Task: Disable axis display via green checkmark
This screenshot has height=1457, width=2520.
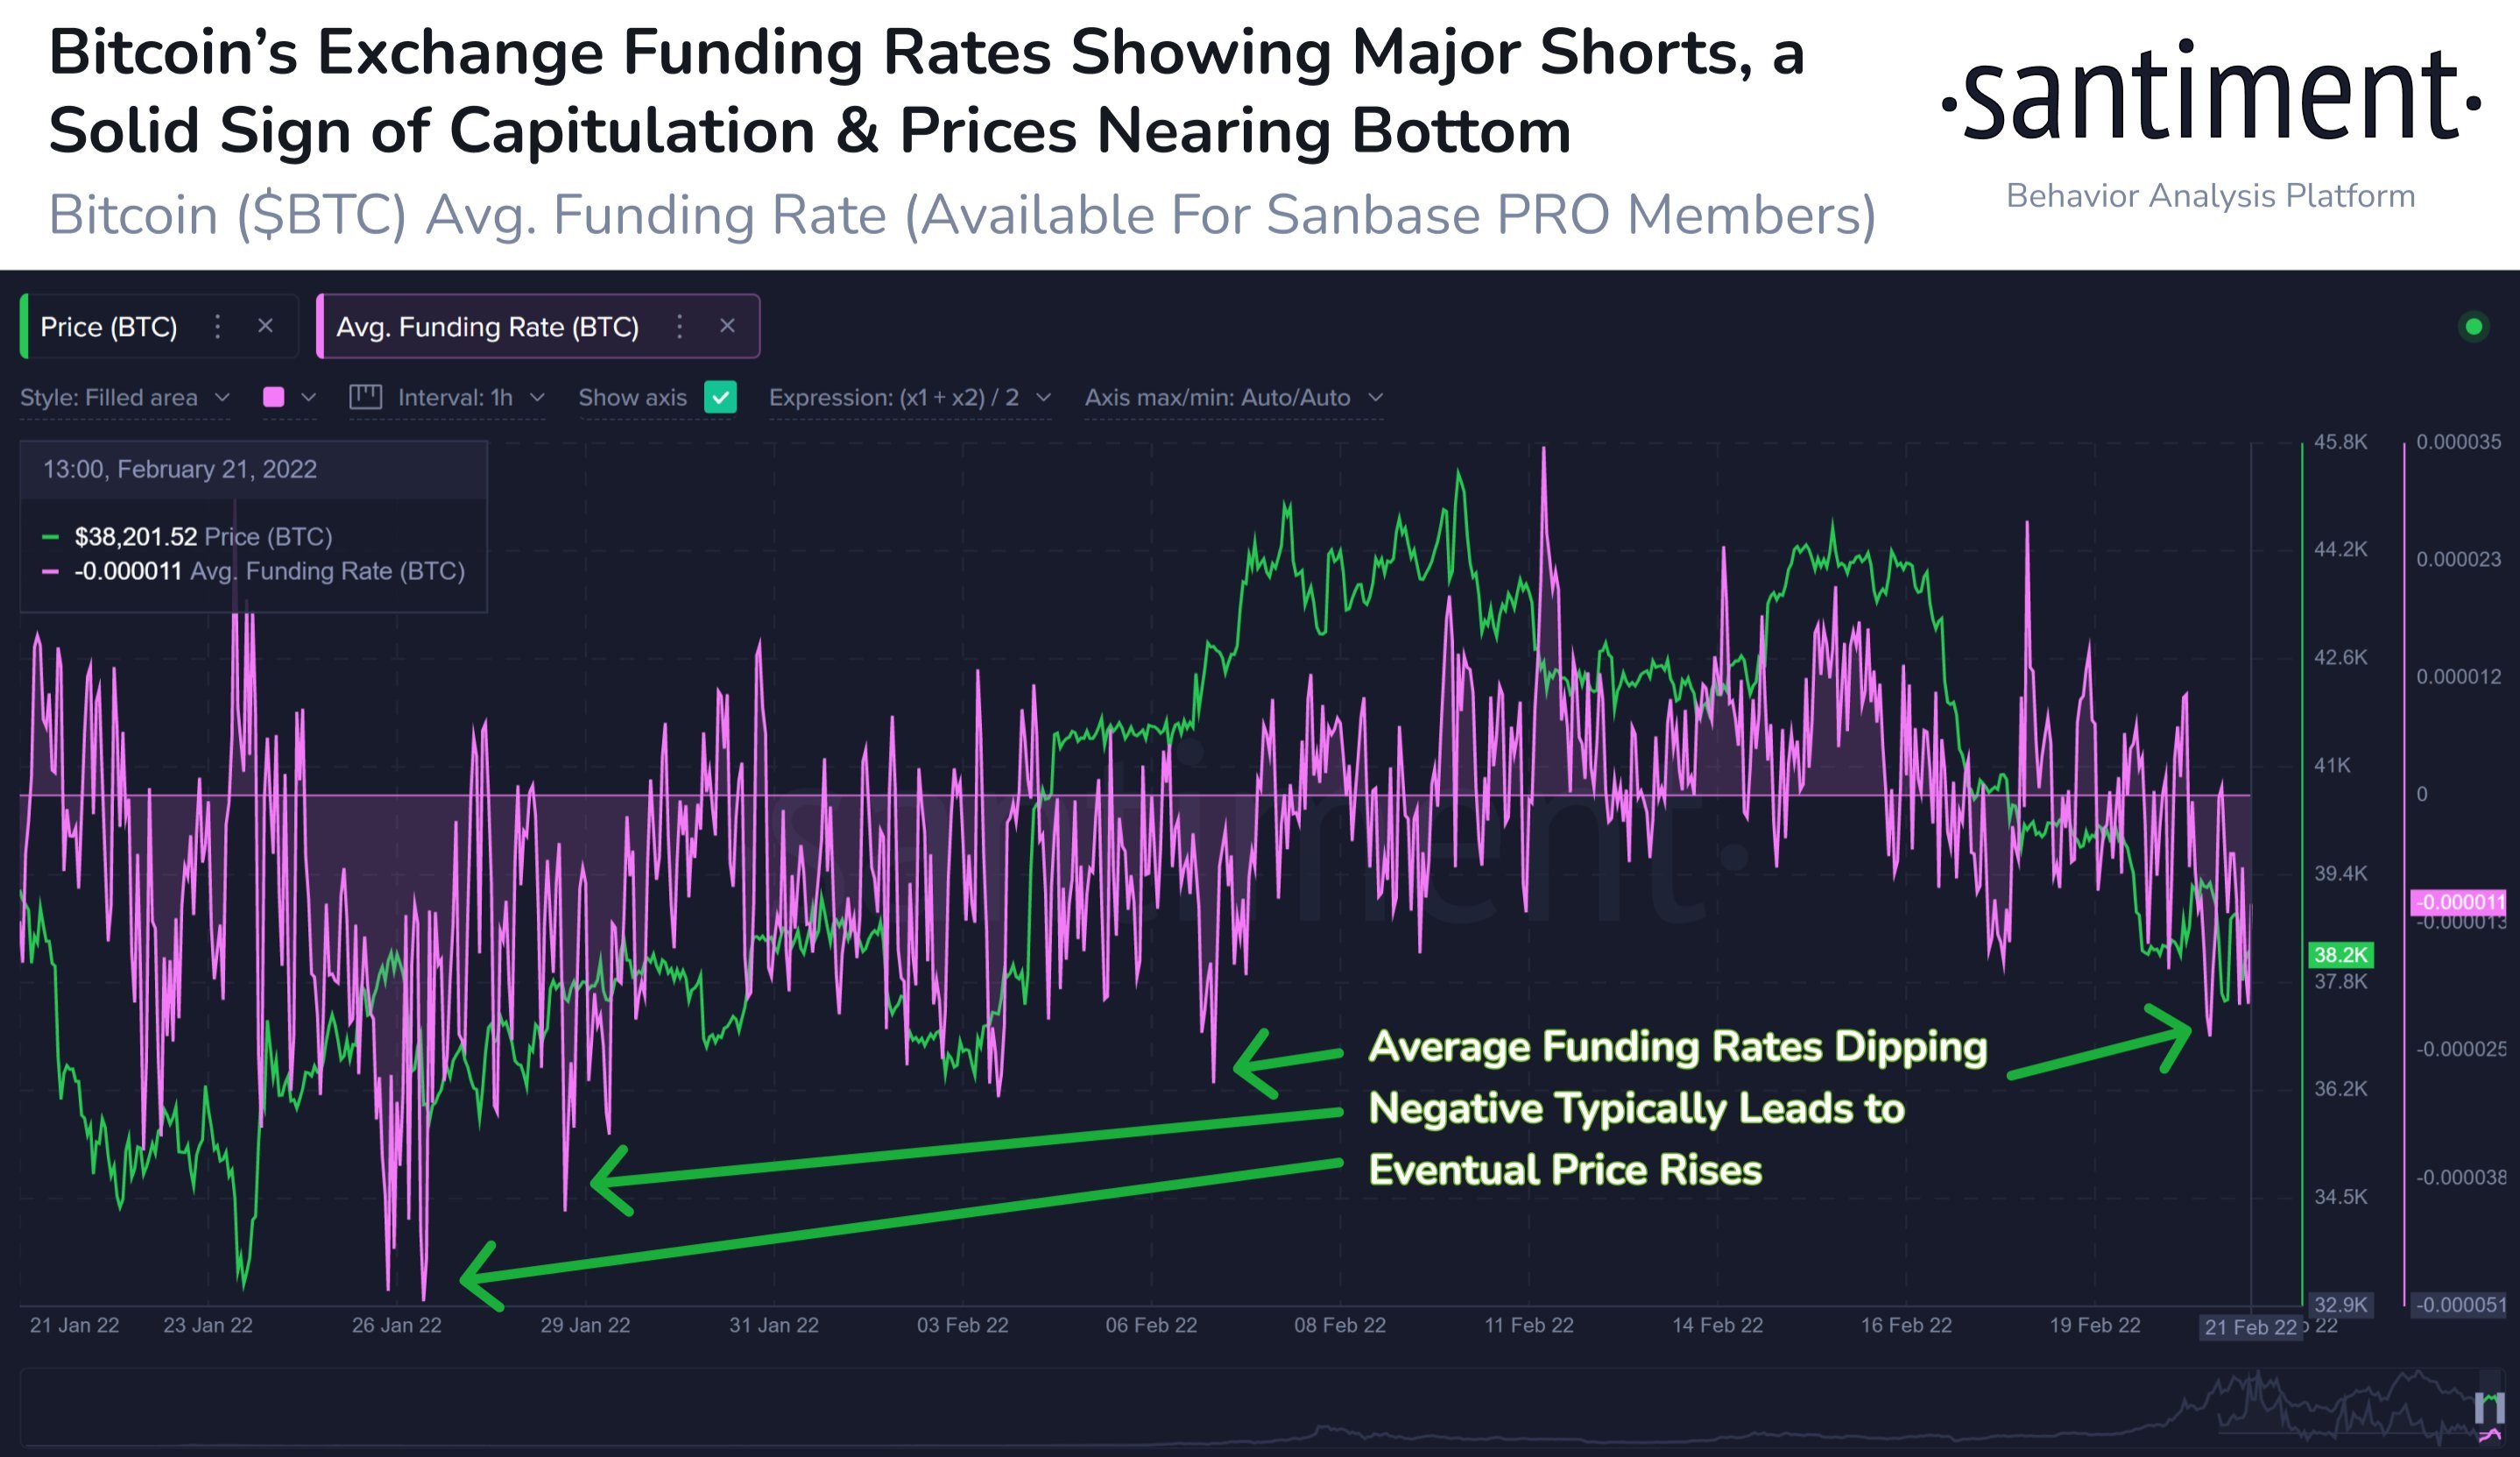Action: 720,397
